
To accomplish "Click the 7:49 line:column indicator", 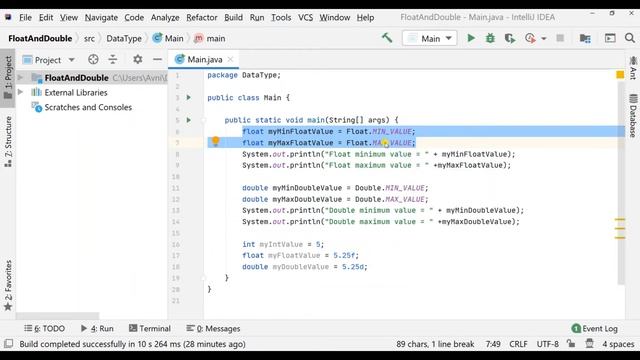I will click(493, 344).
